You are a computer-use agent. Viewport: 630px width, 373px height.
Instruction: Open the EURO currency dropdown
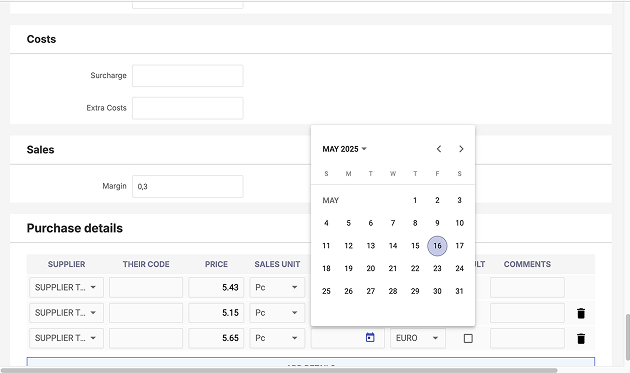coord(418,338)
